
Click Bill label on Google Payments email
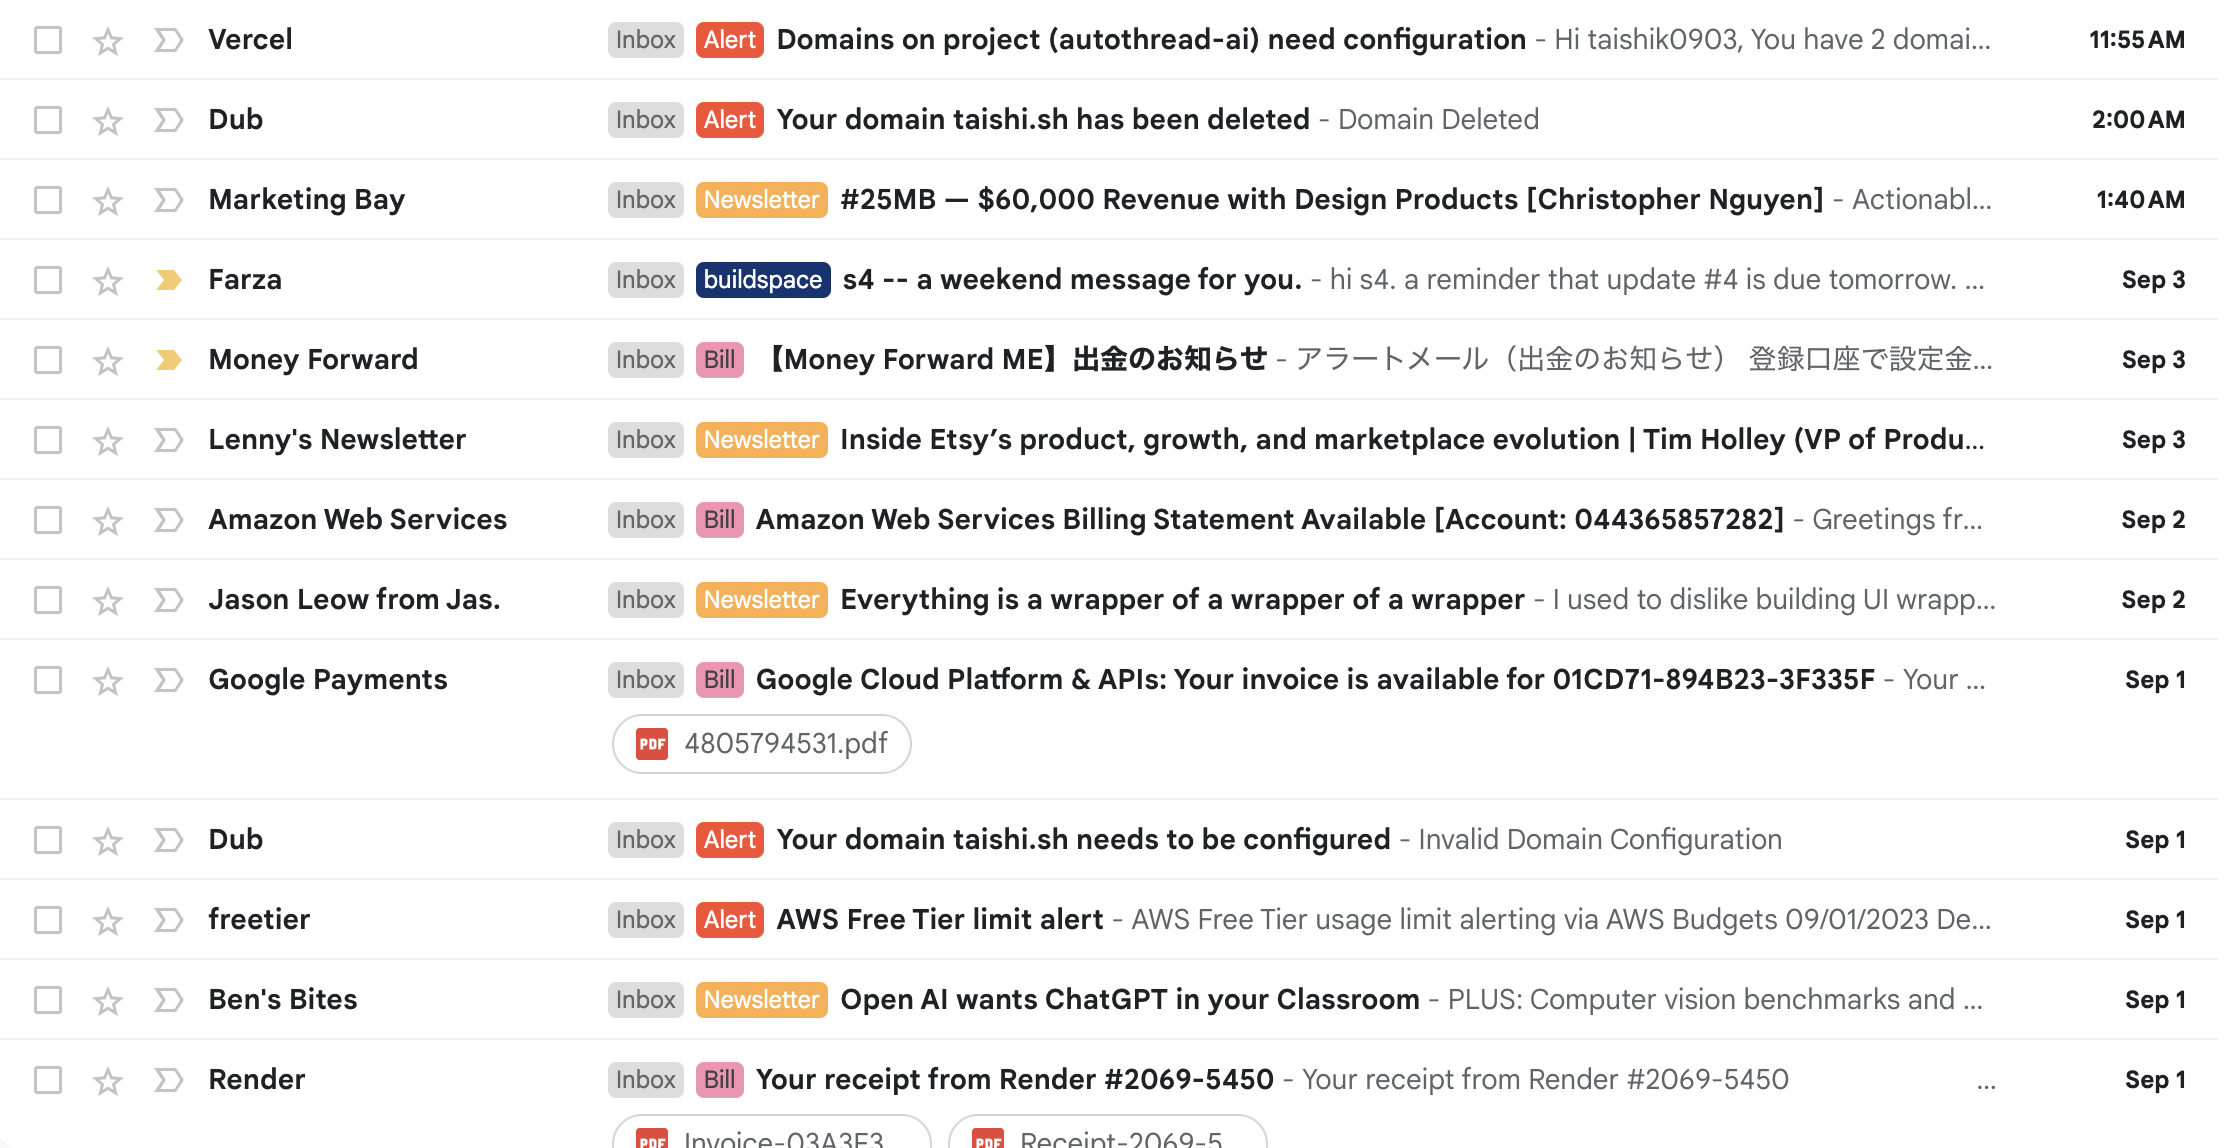720,680
